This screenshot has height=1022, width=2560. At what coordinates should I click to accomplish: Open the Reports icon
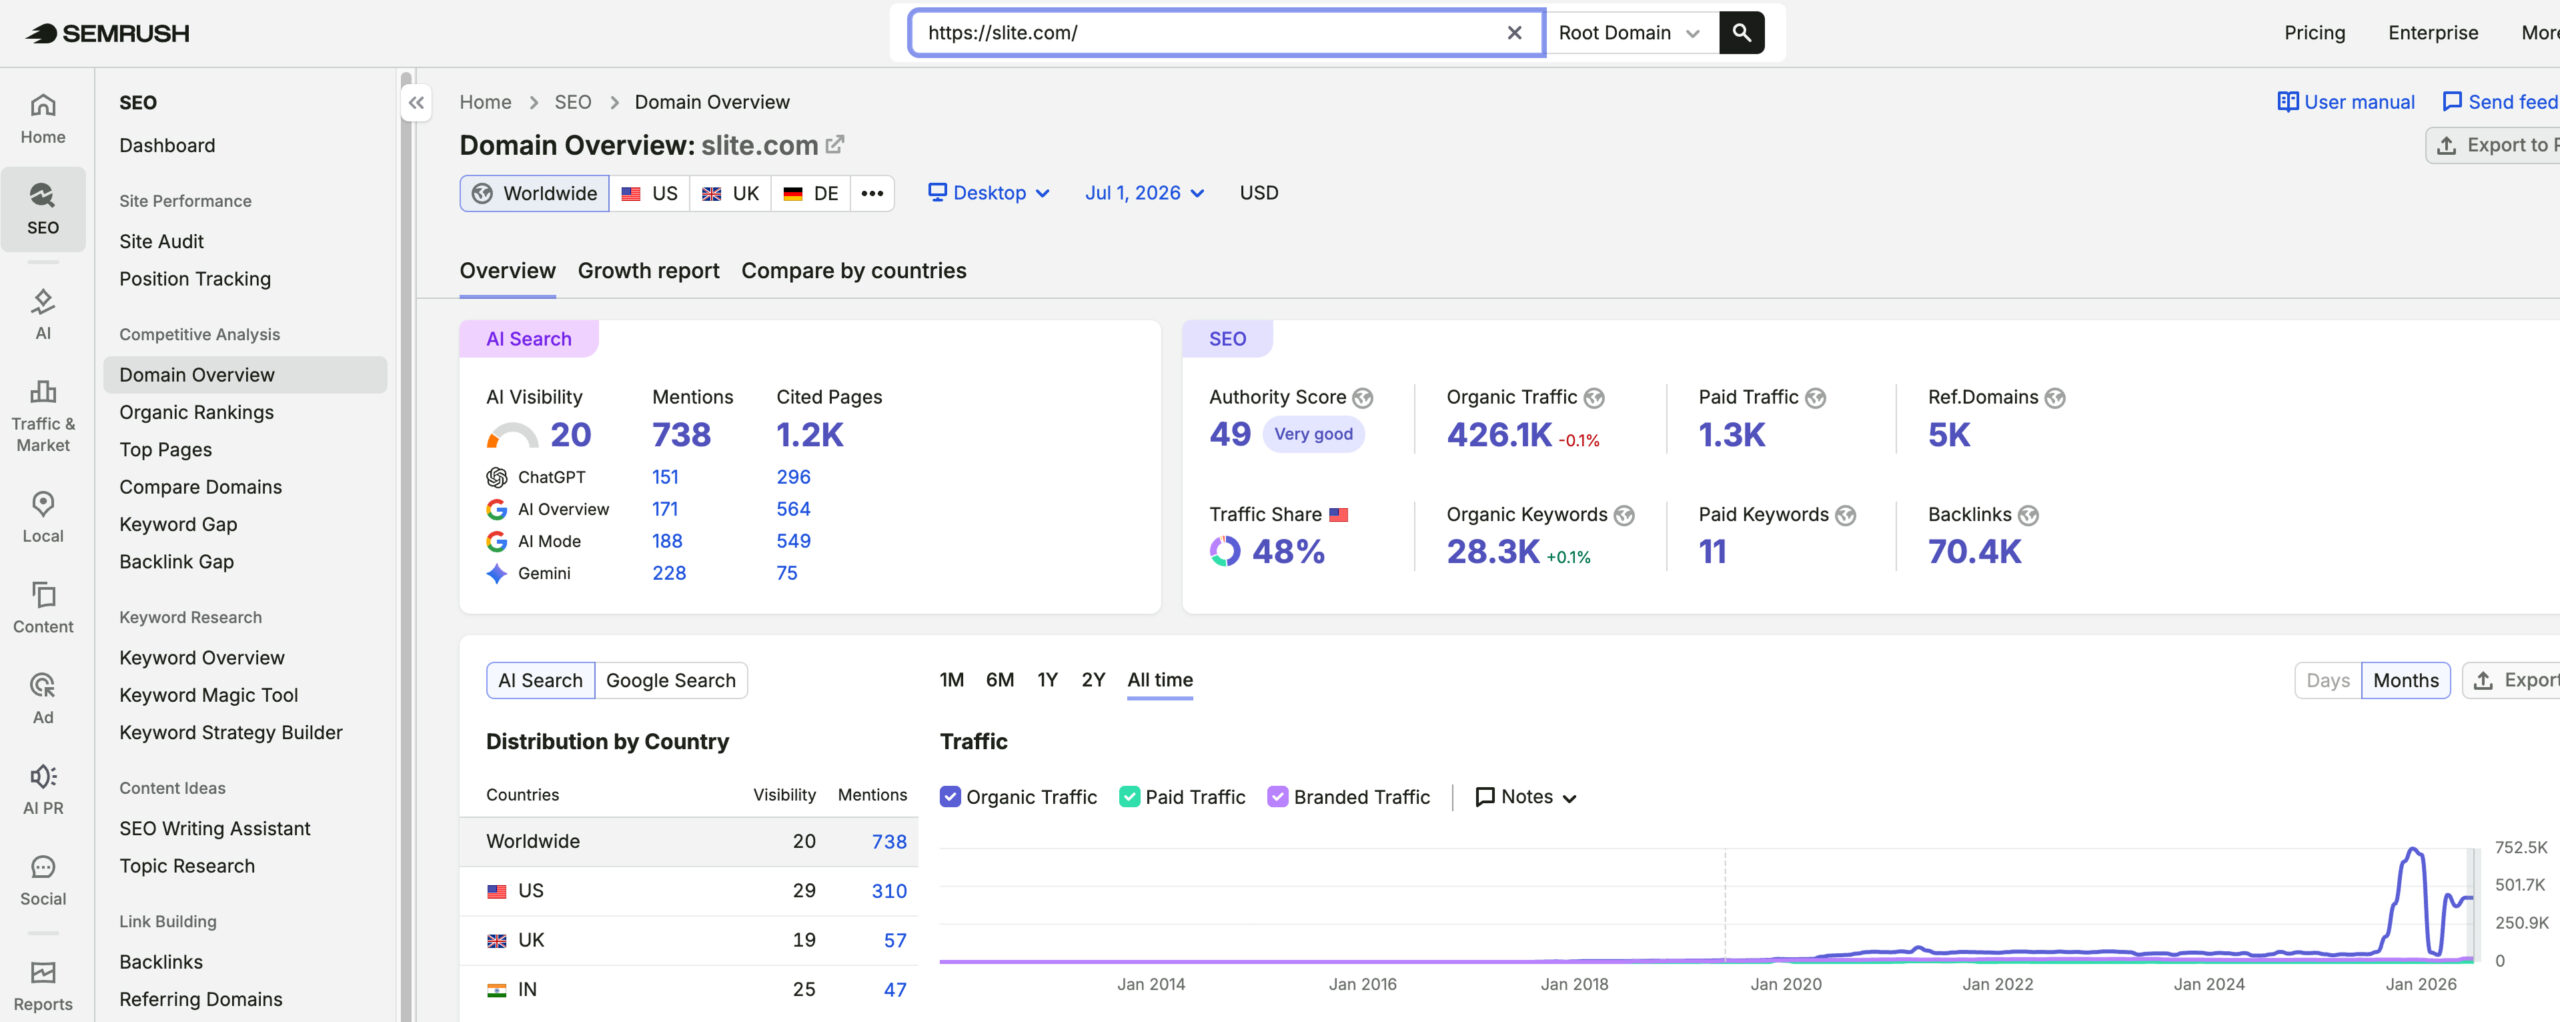tap(43, 986)
